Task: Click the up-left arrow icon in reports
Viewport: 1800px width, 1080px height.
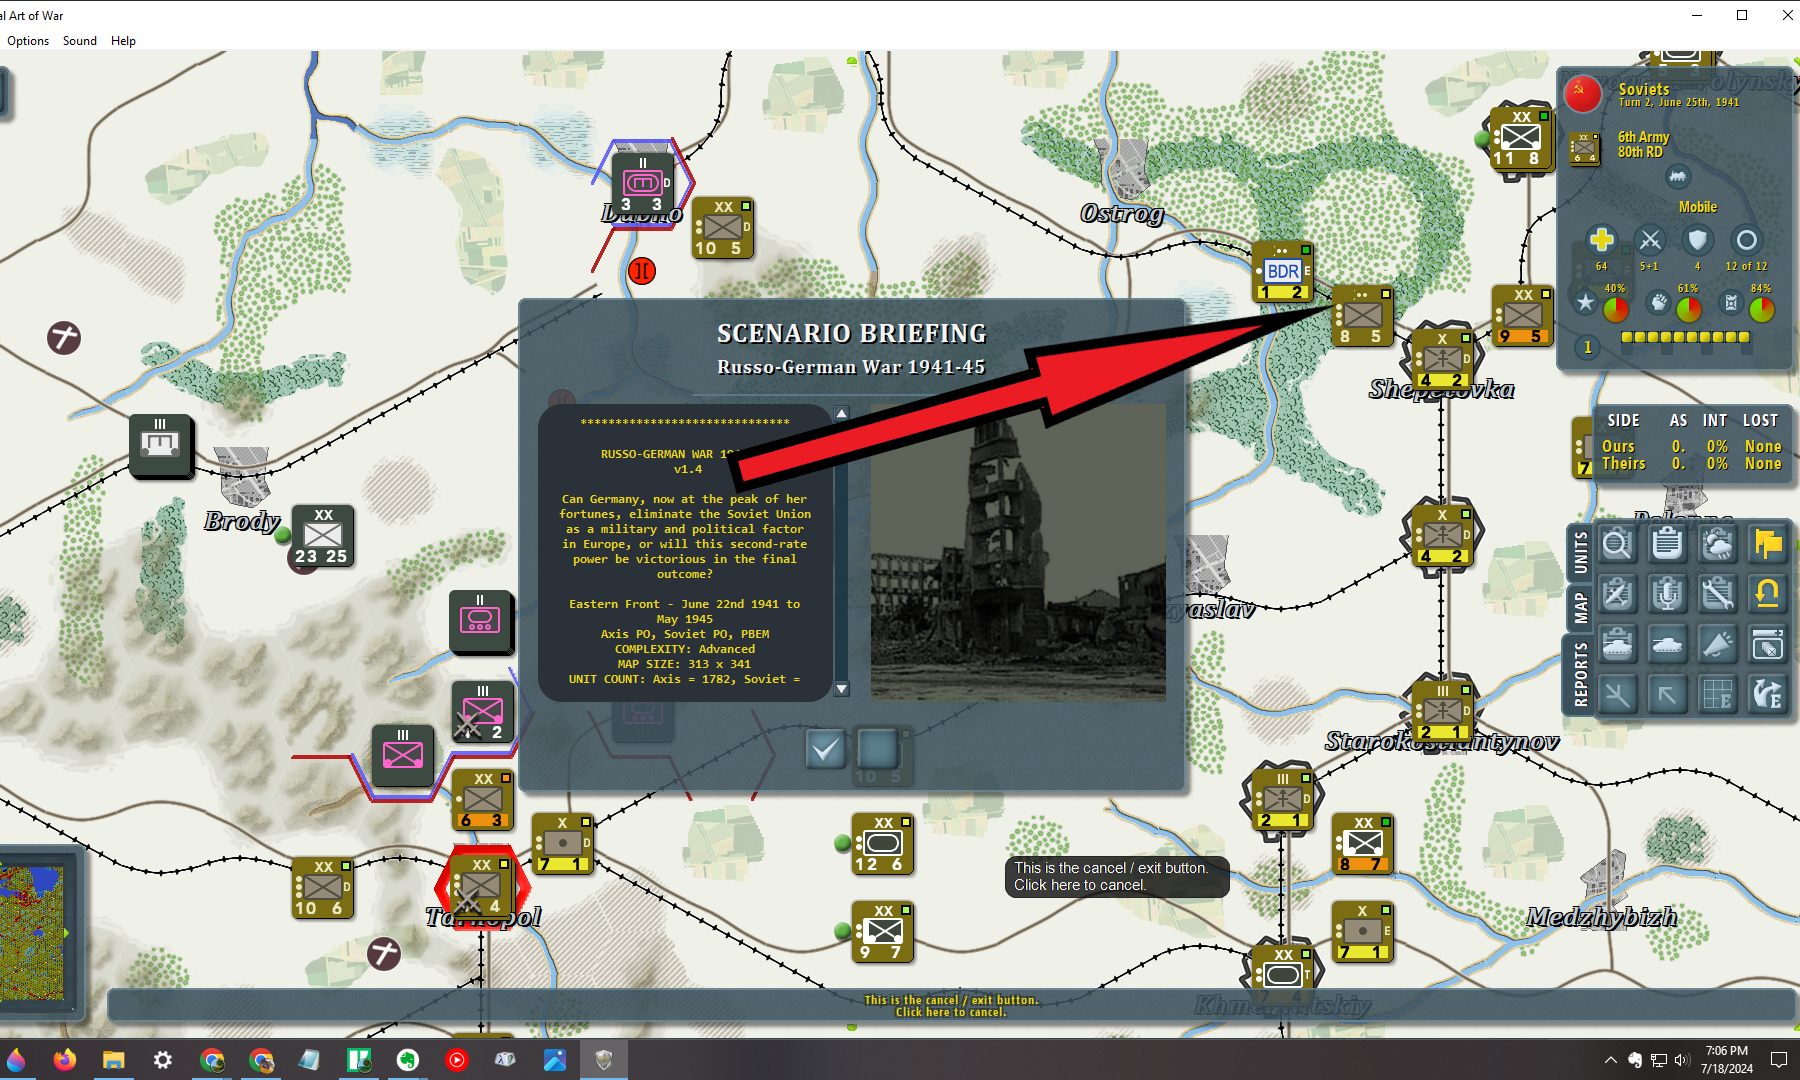Action: click(x=1667, y=695)
